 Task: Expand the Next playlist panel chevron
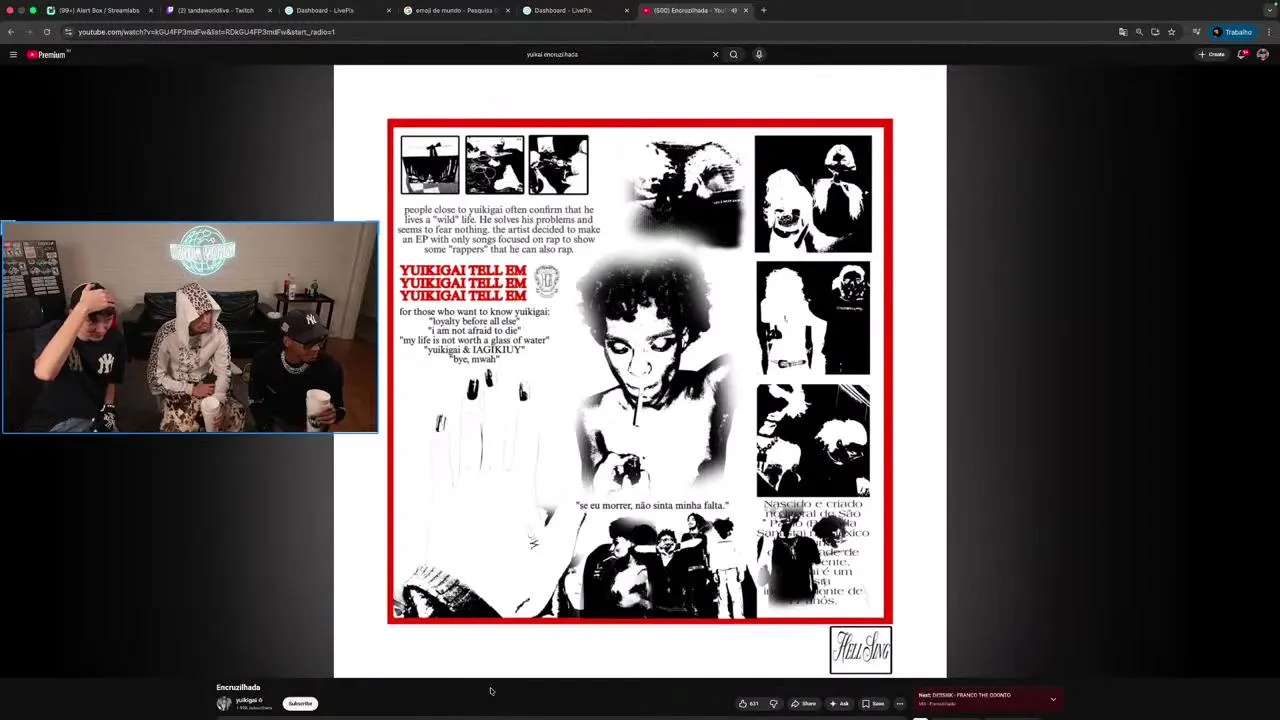click(x=1053, y=699)
